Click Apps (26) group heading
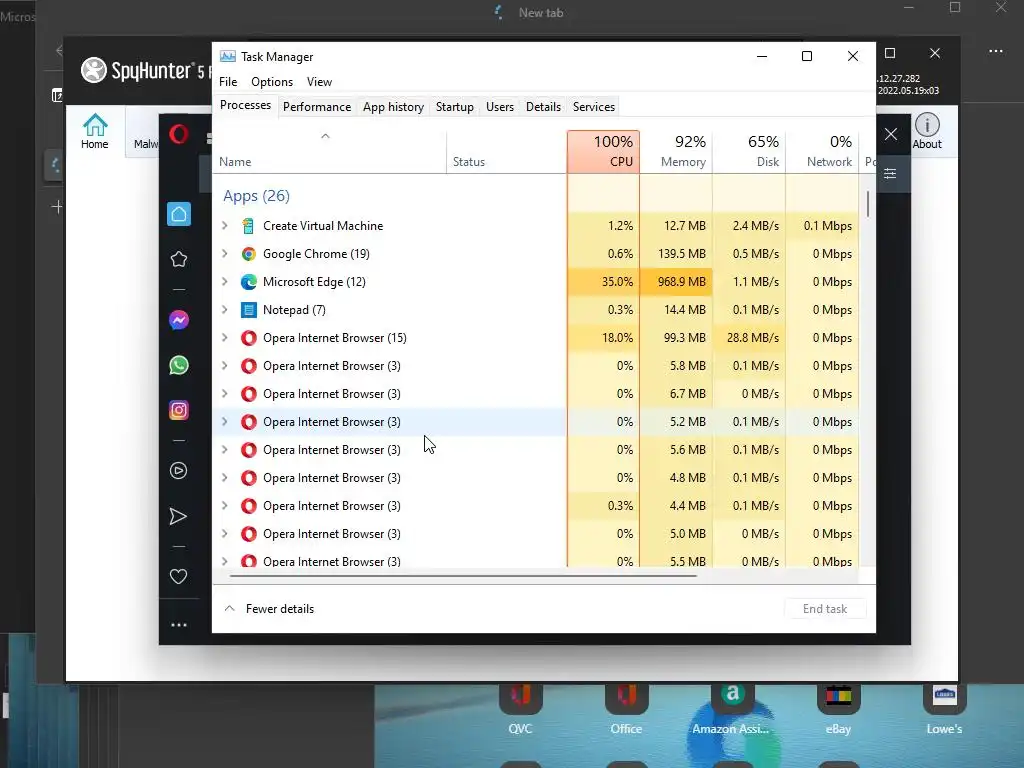 (x=256, y=196)
